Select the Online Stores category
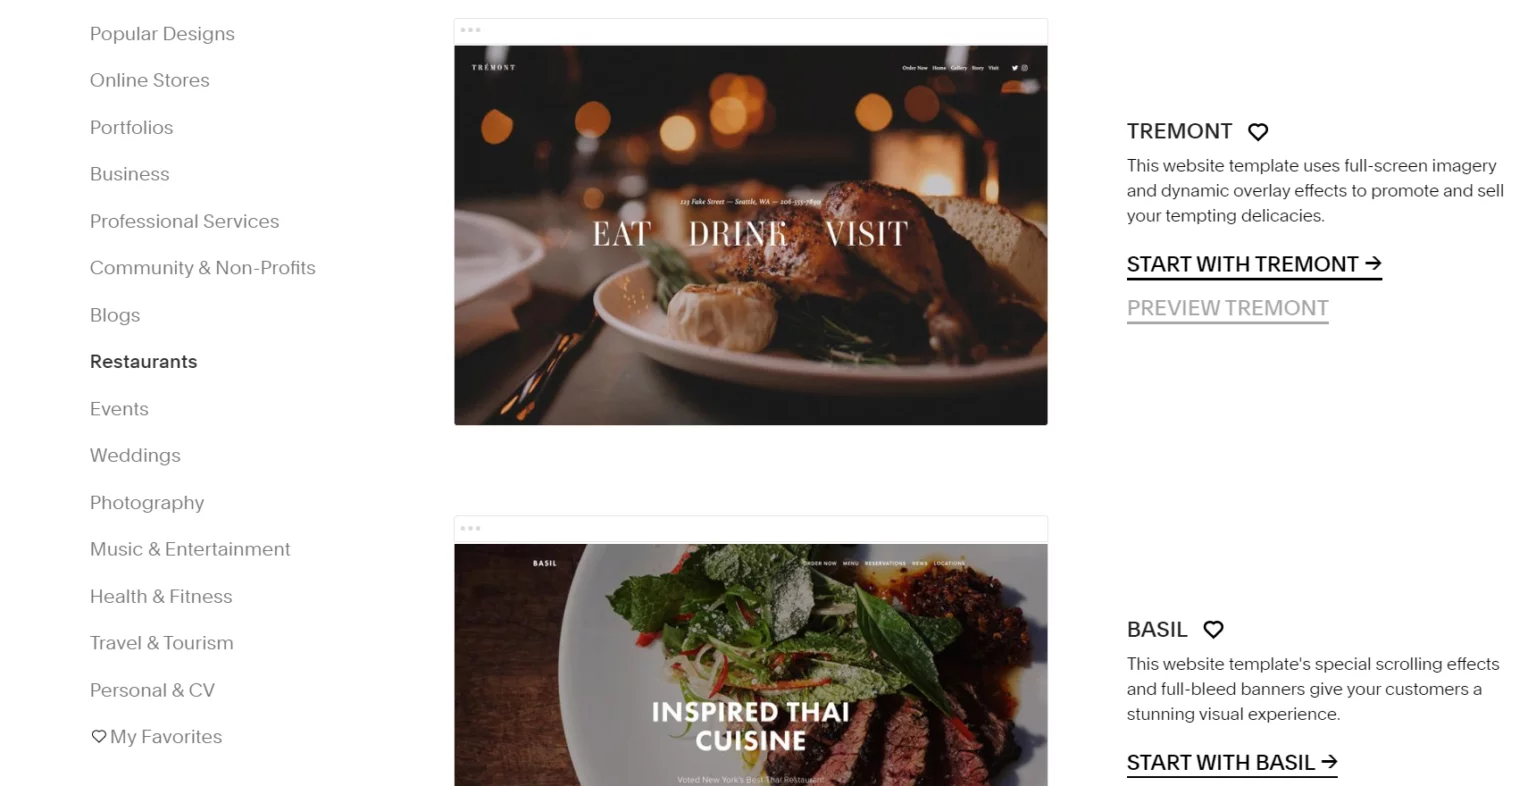 [150, 80]
